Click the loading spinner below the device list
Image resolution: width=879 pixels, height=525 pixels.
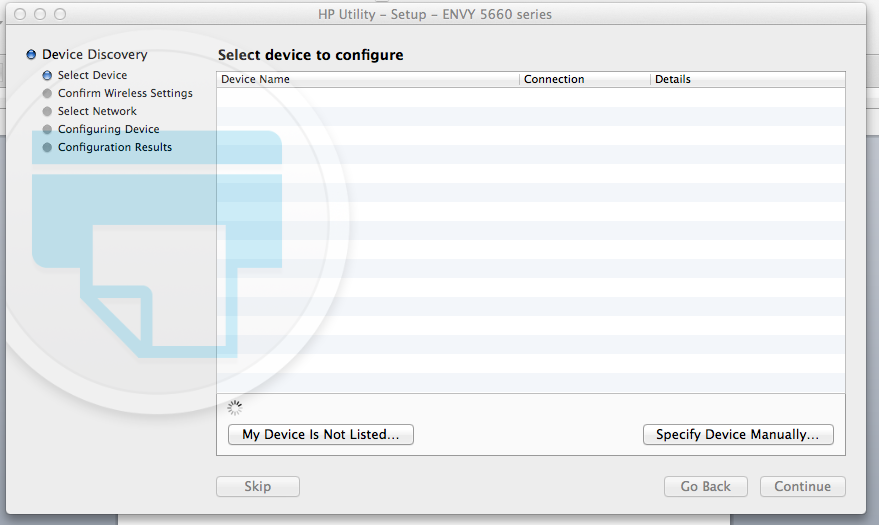235,407
